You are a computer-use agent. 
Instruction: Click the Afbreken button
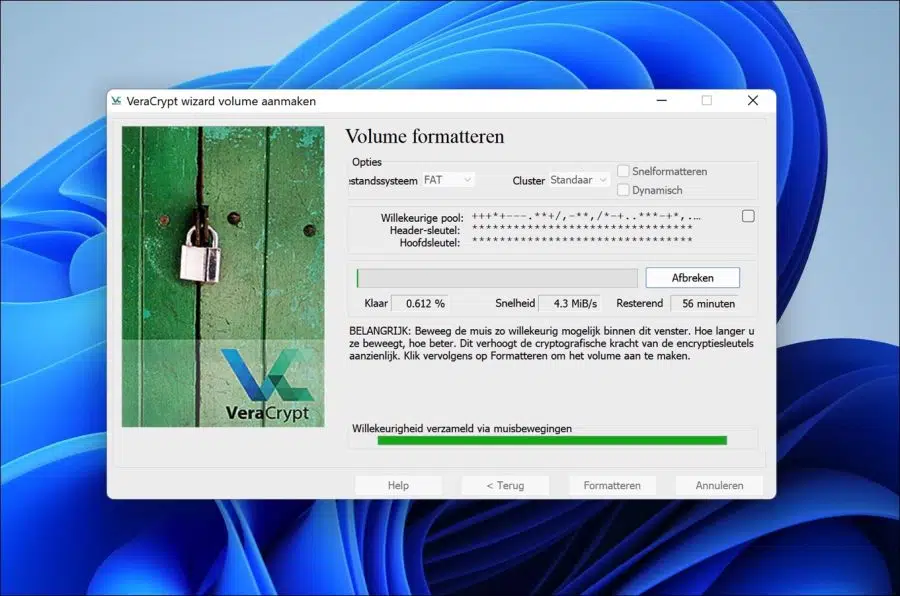693,278
